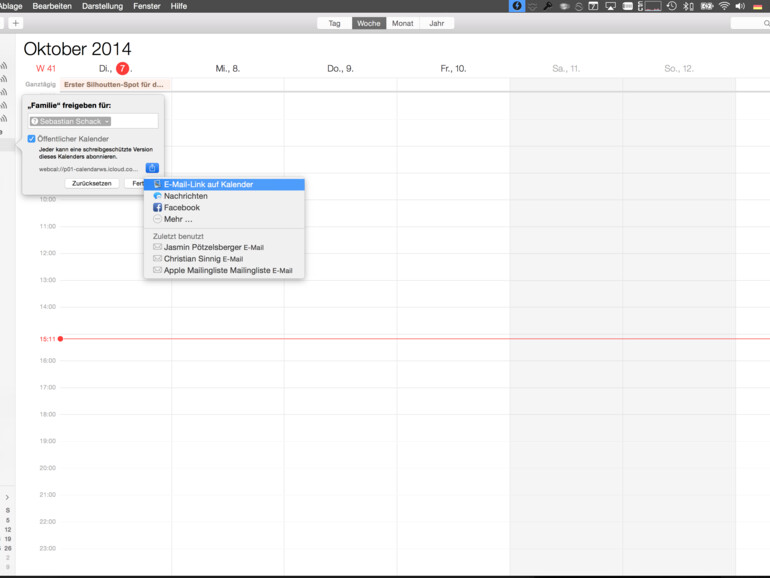770x578 pixels.
Task: Share with Apple Mailingliste E-Mail
Action: (224, 270)
